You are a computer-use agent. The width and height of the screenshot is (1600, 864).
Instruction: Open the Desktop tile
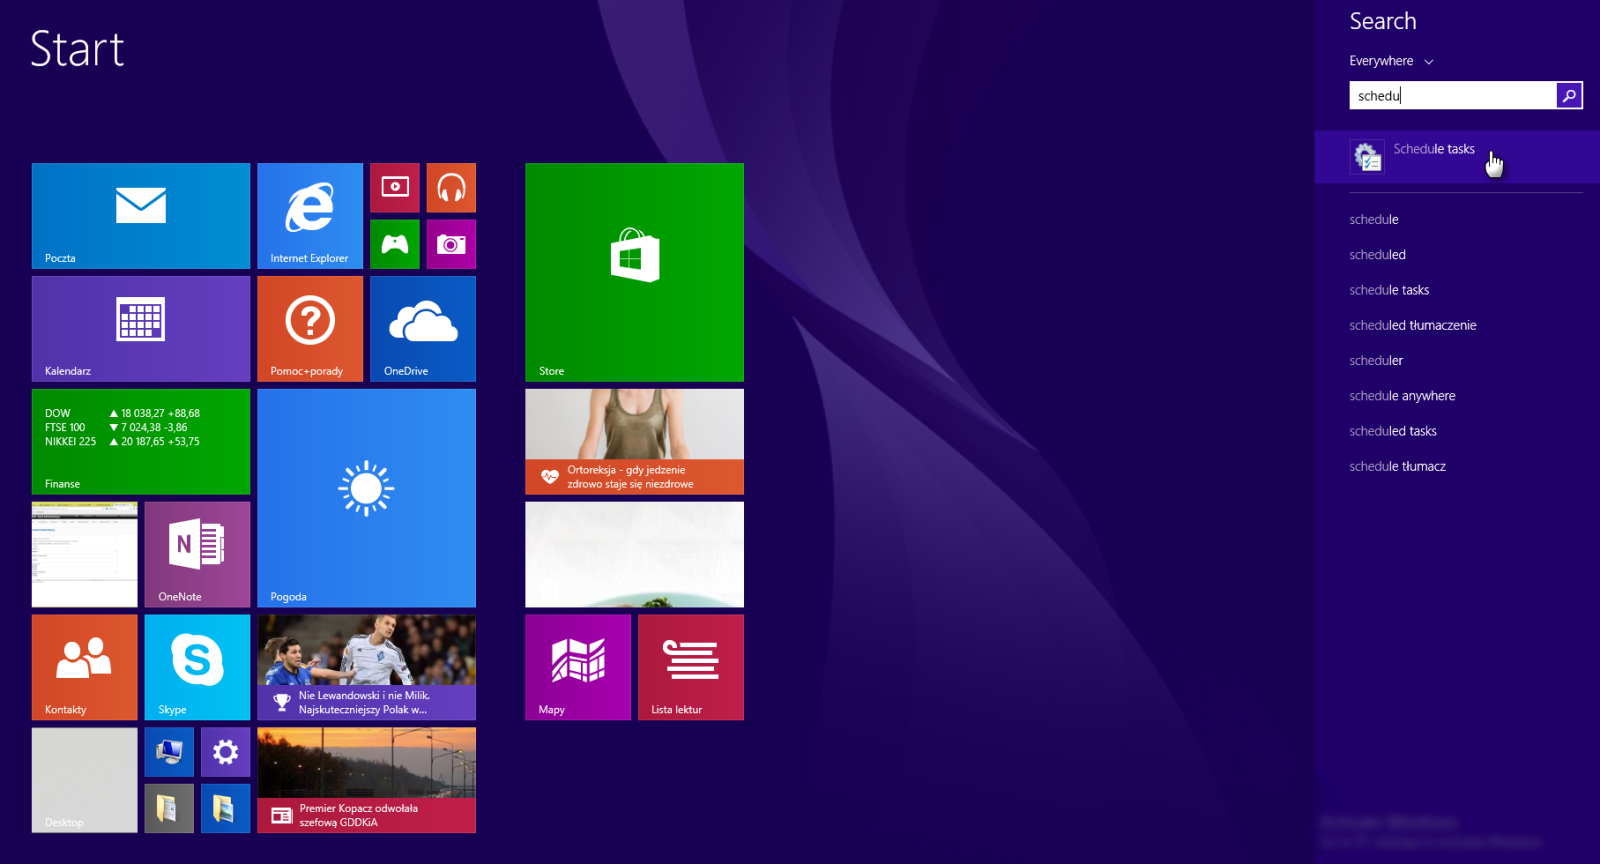coord(85,780)
